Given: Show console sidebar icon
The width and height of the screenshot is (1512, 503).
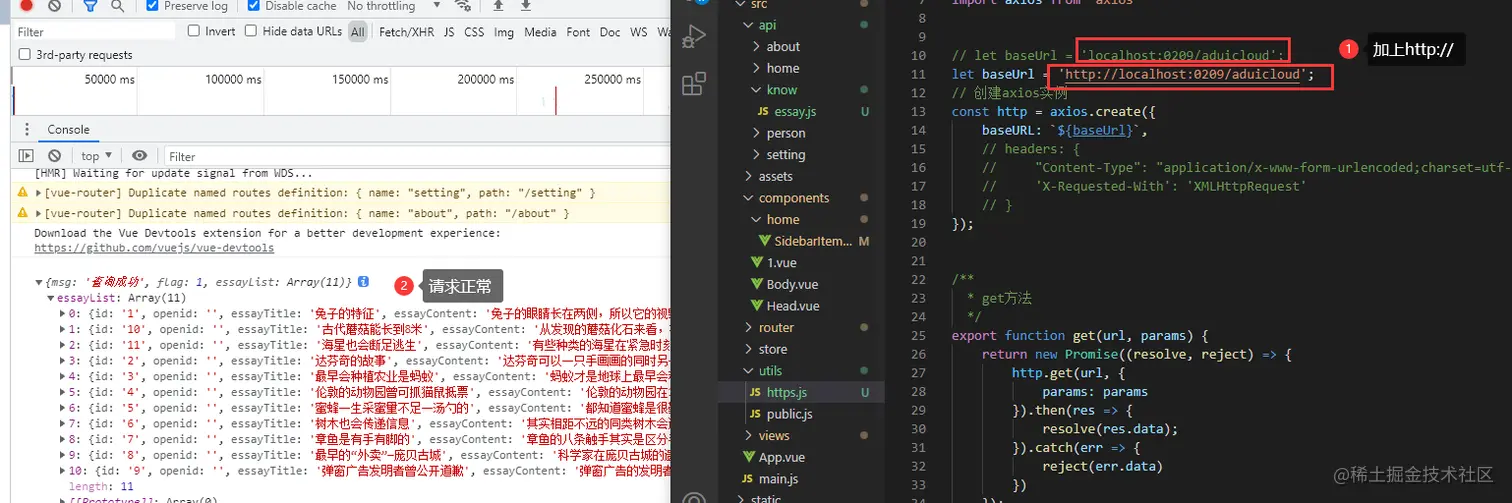Looking at the screenshot, I should click(x=27, y=156).
